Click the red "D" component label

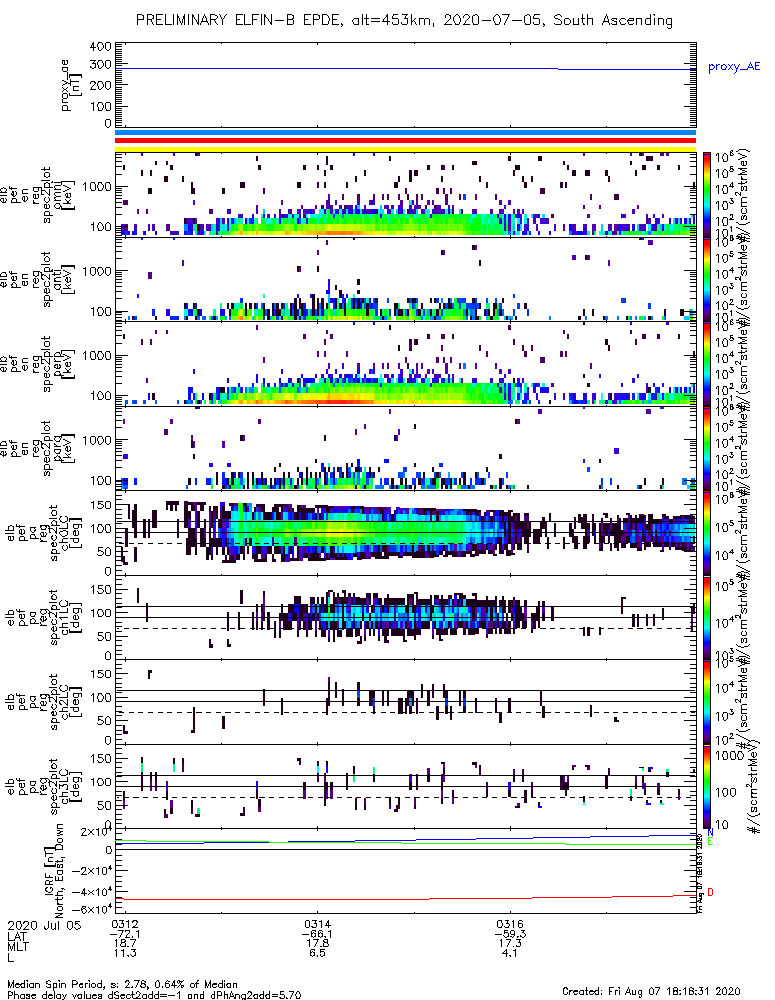(711, 892)
